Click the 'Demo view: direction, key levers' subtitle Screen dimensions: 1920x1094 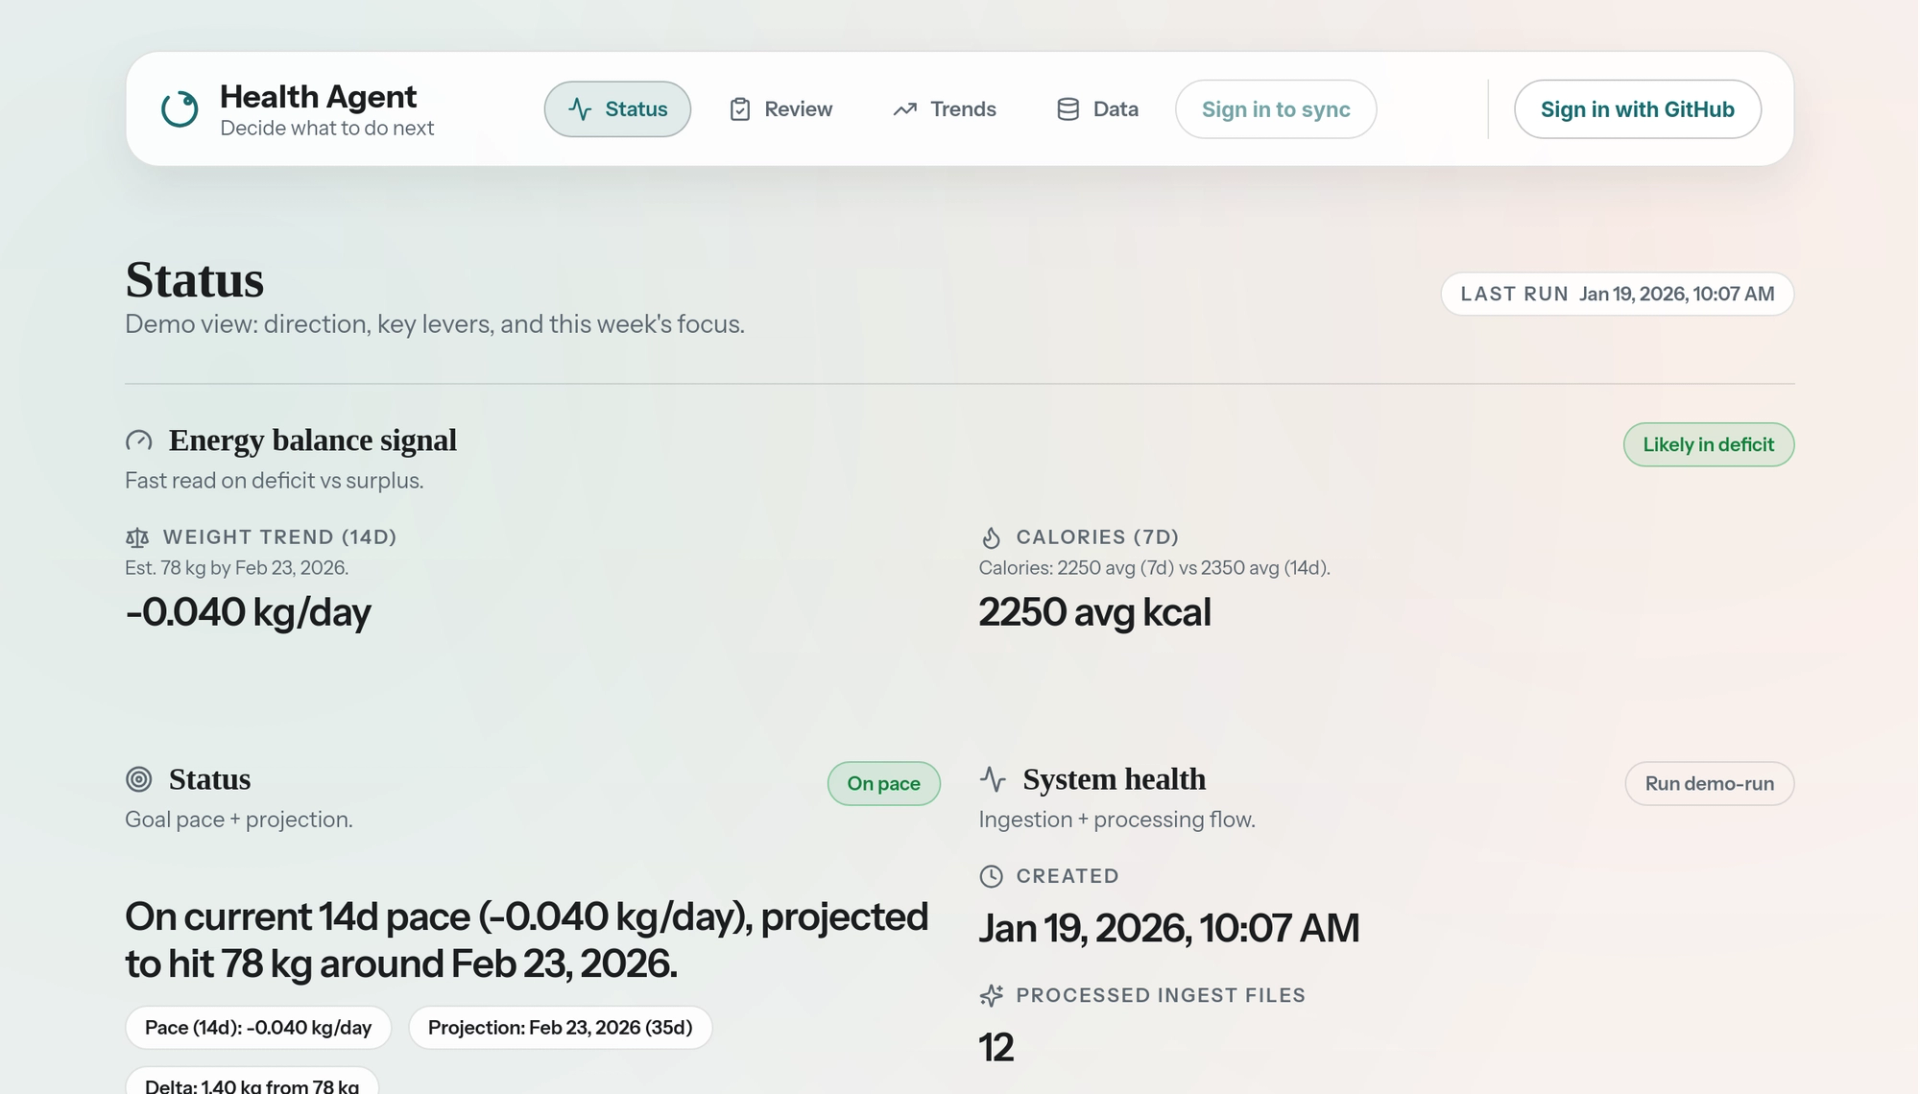pyautogui.click(x=434, y=324)
